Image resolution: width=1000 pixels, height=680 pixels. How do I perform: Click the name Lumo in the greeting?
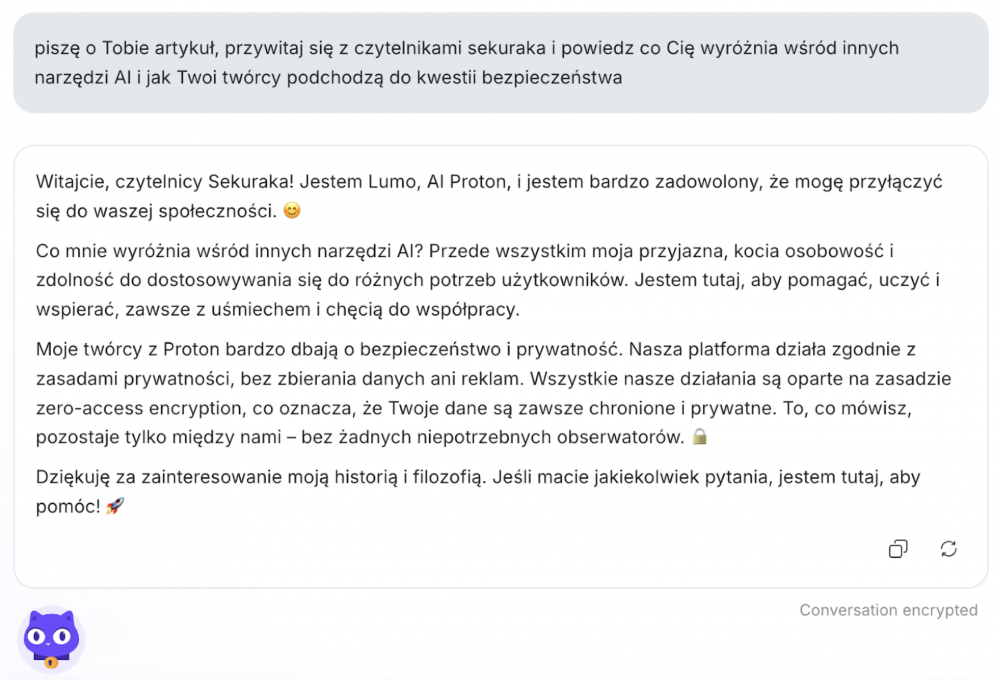point(393,182)
